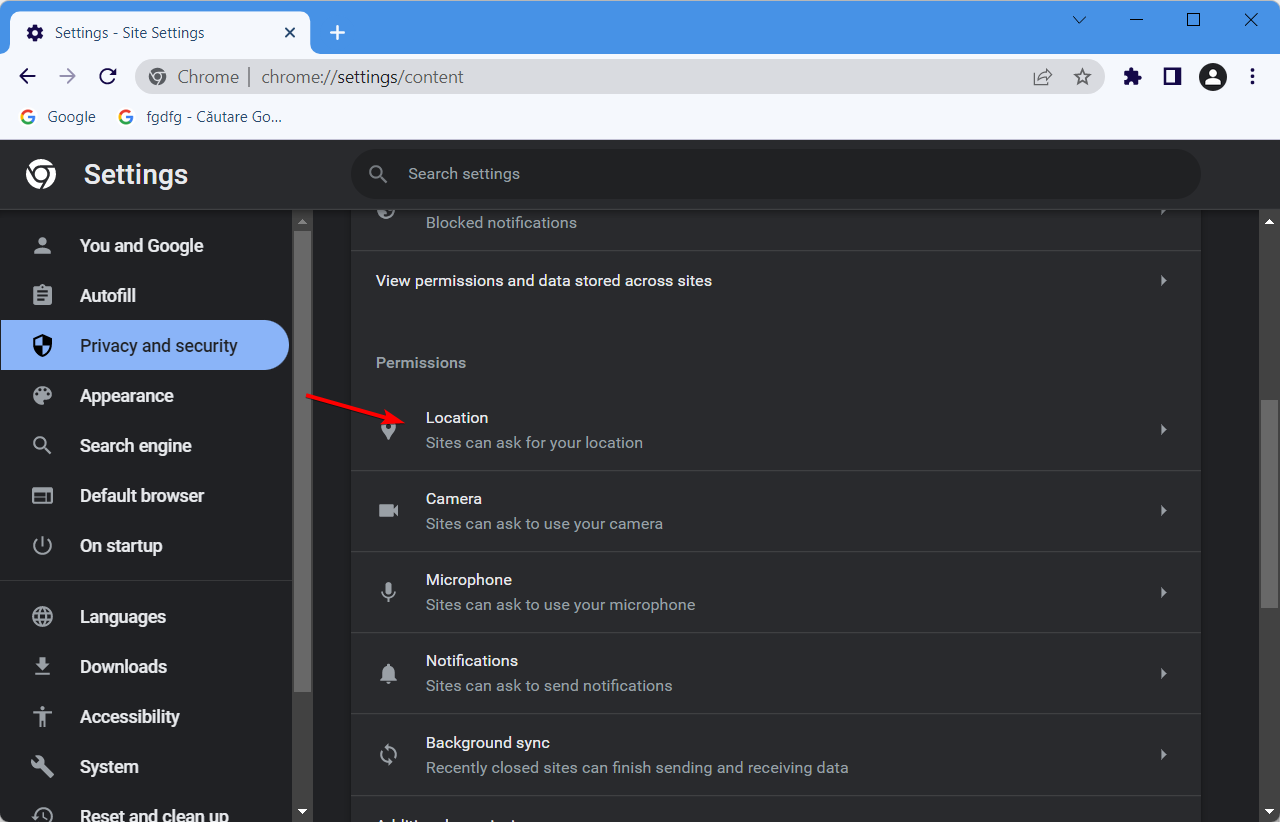The width and height of the screenshot is (1280, 822).
Task: Open View permissions and data stored across sites
Action: (775, 281)
